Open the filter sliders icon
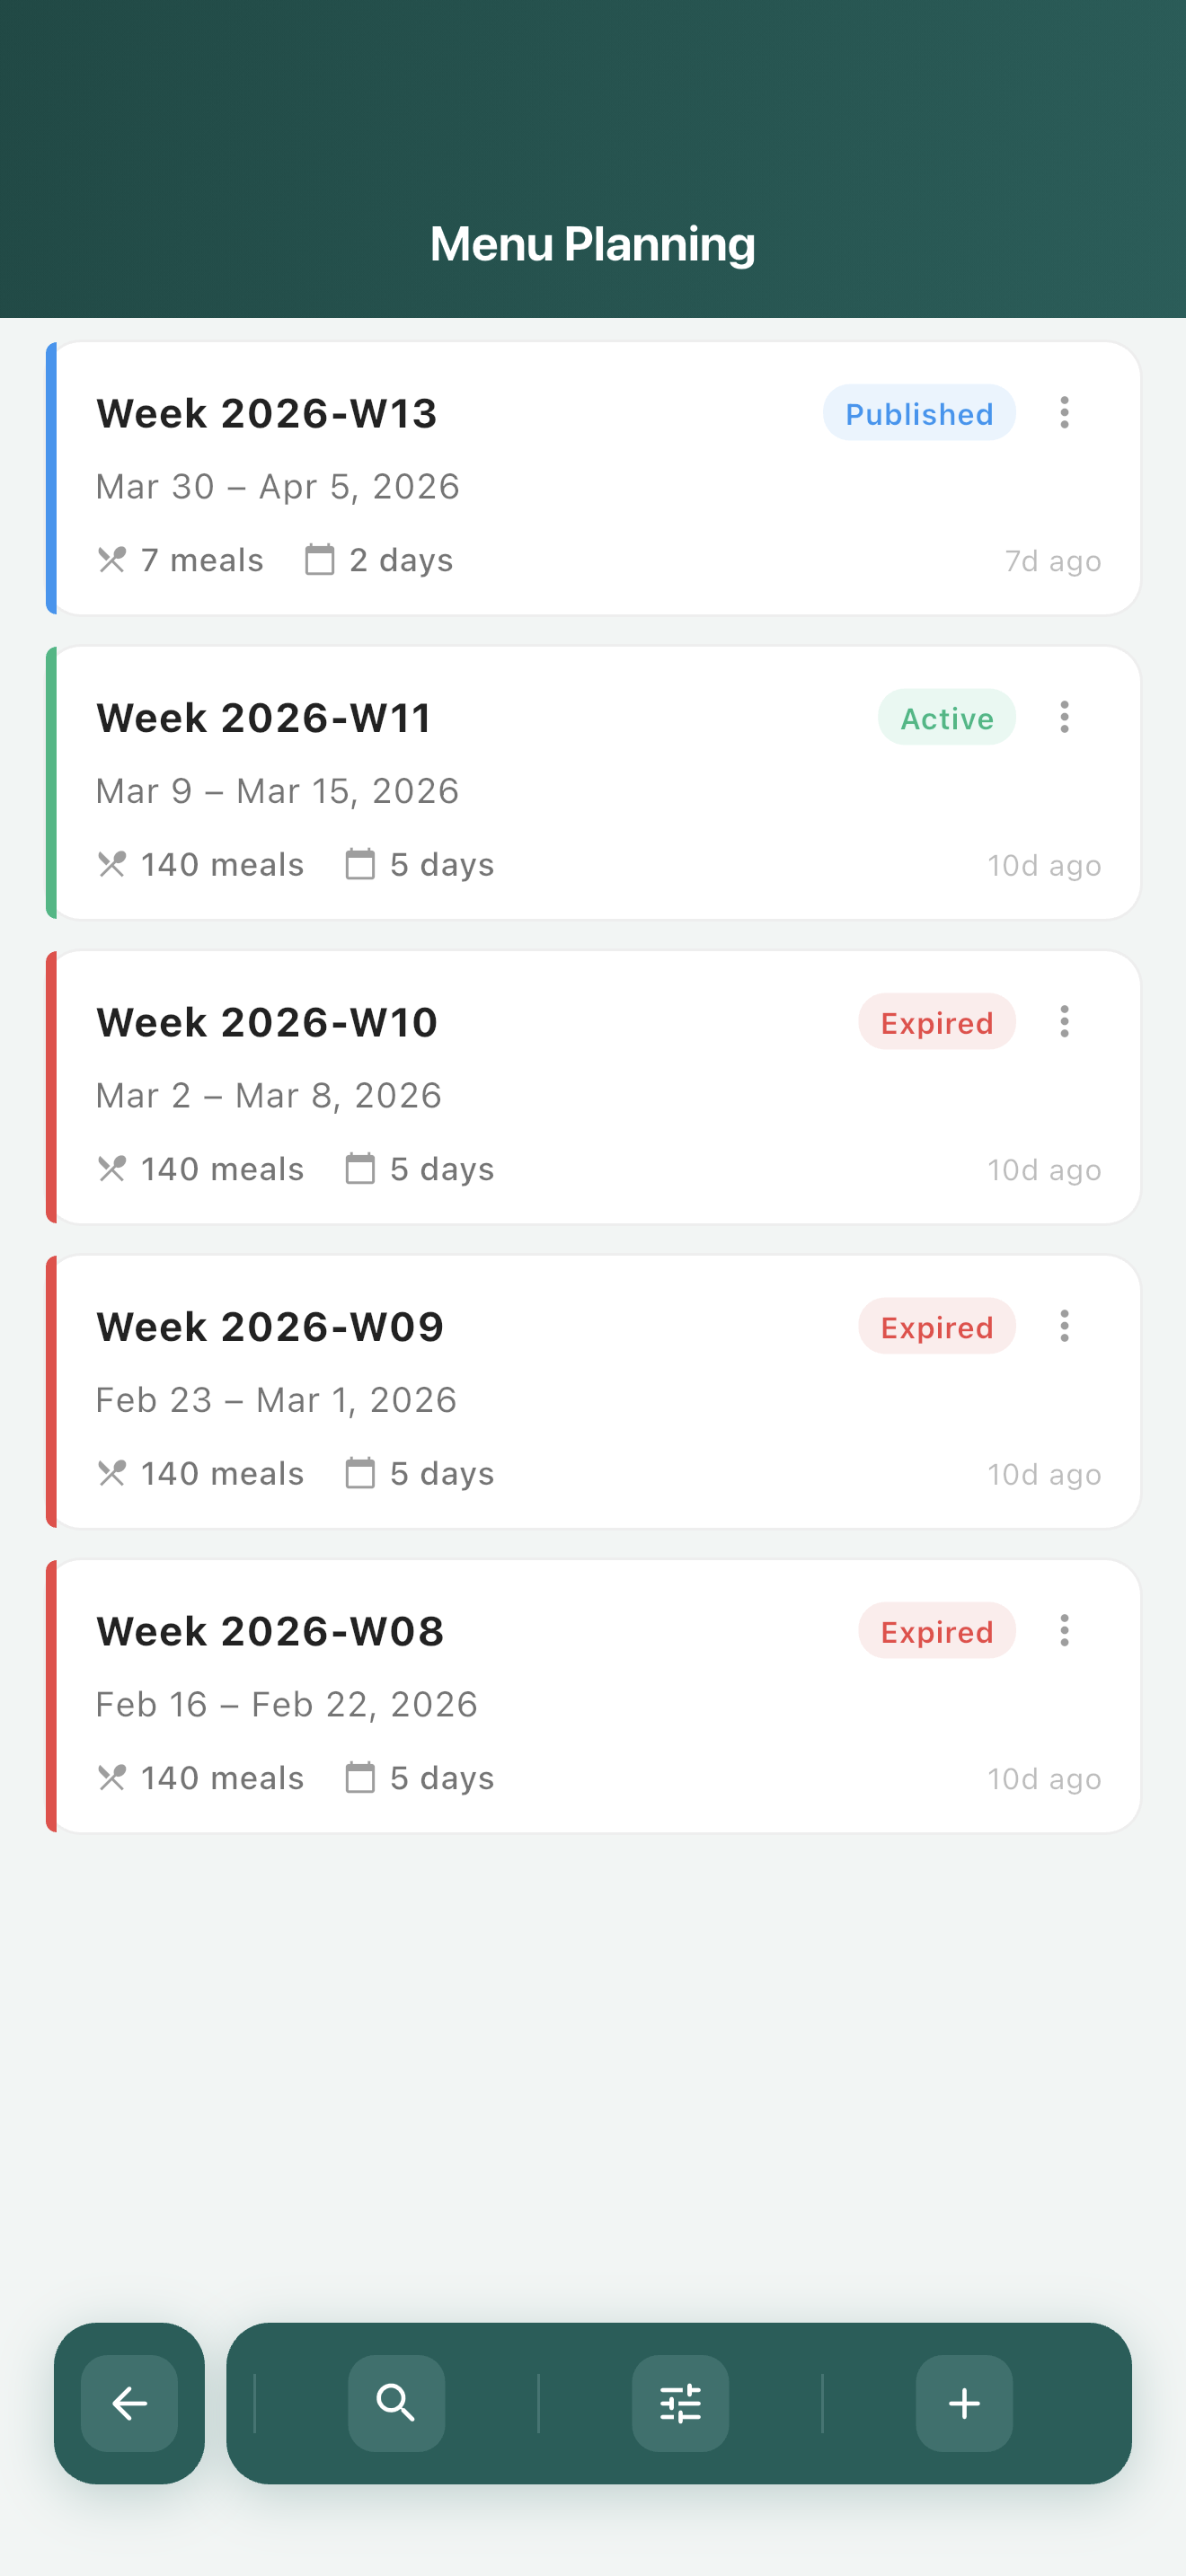1186x2576 pixels. pyautogui.click(x=680, y=2402)
